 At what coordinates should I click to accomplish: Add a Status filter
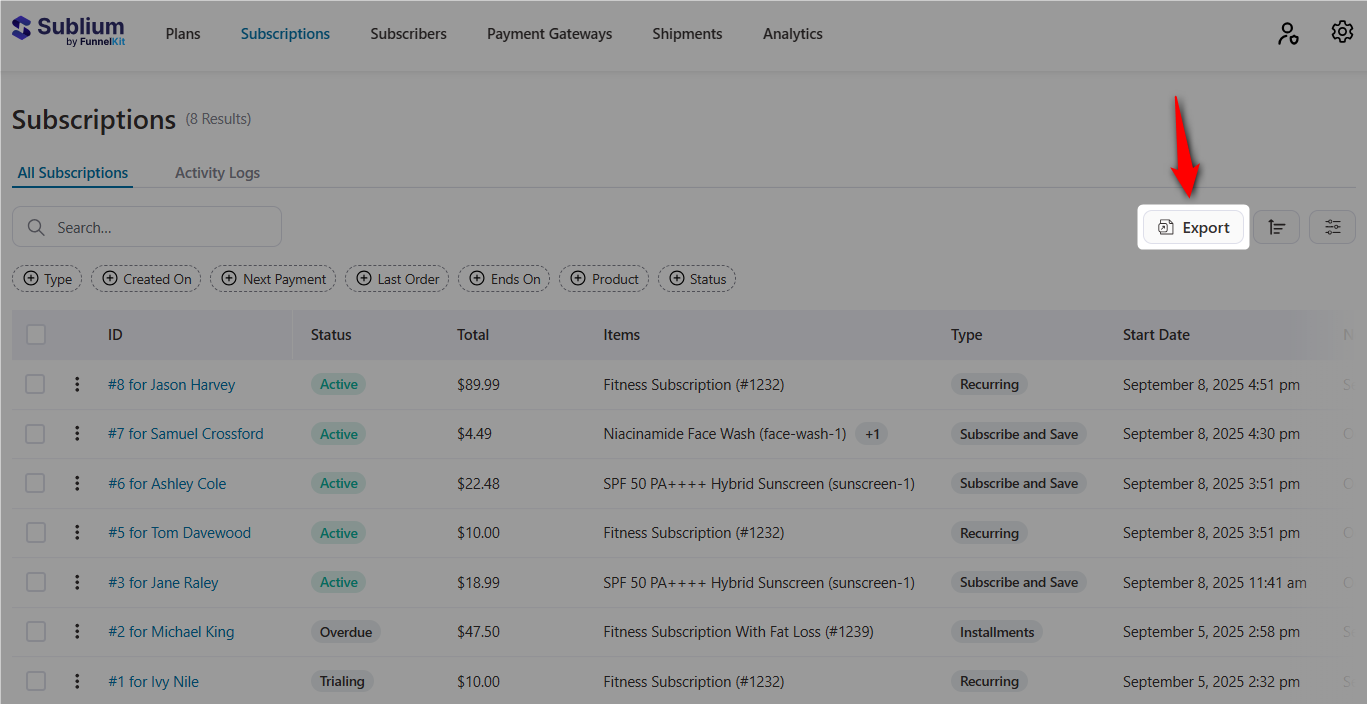pos(697,278)
